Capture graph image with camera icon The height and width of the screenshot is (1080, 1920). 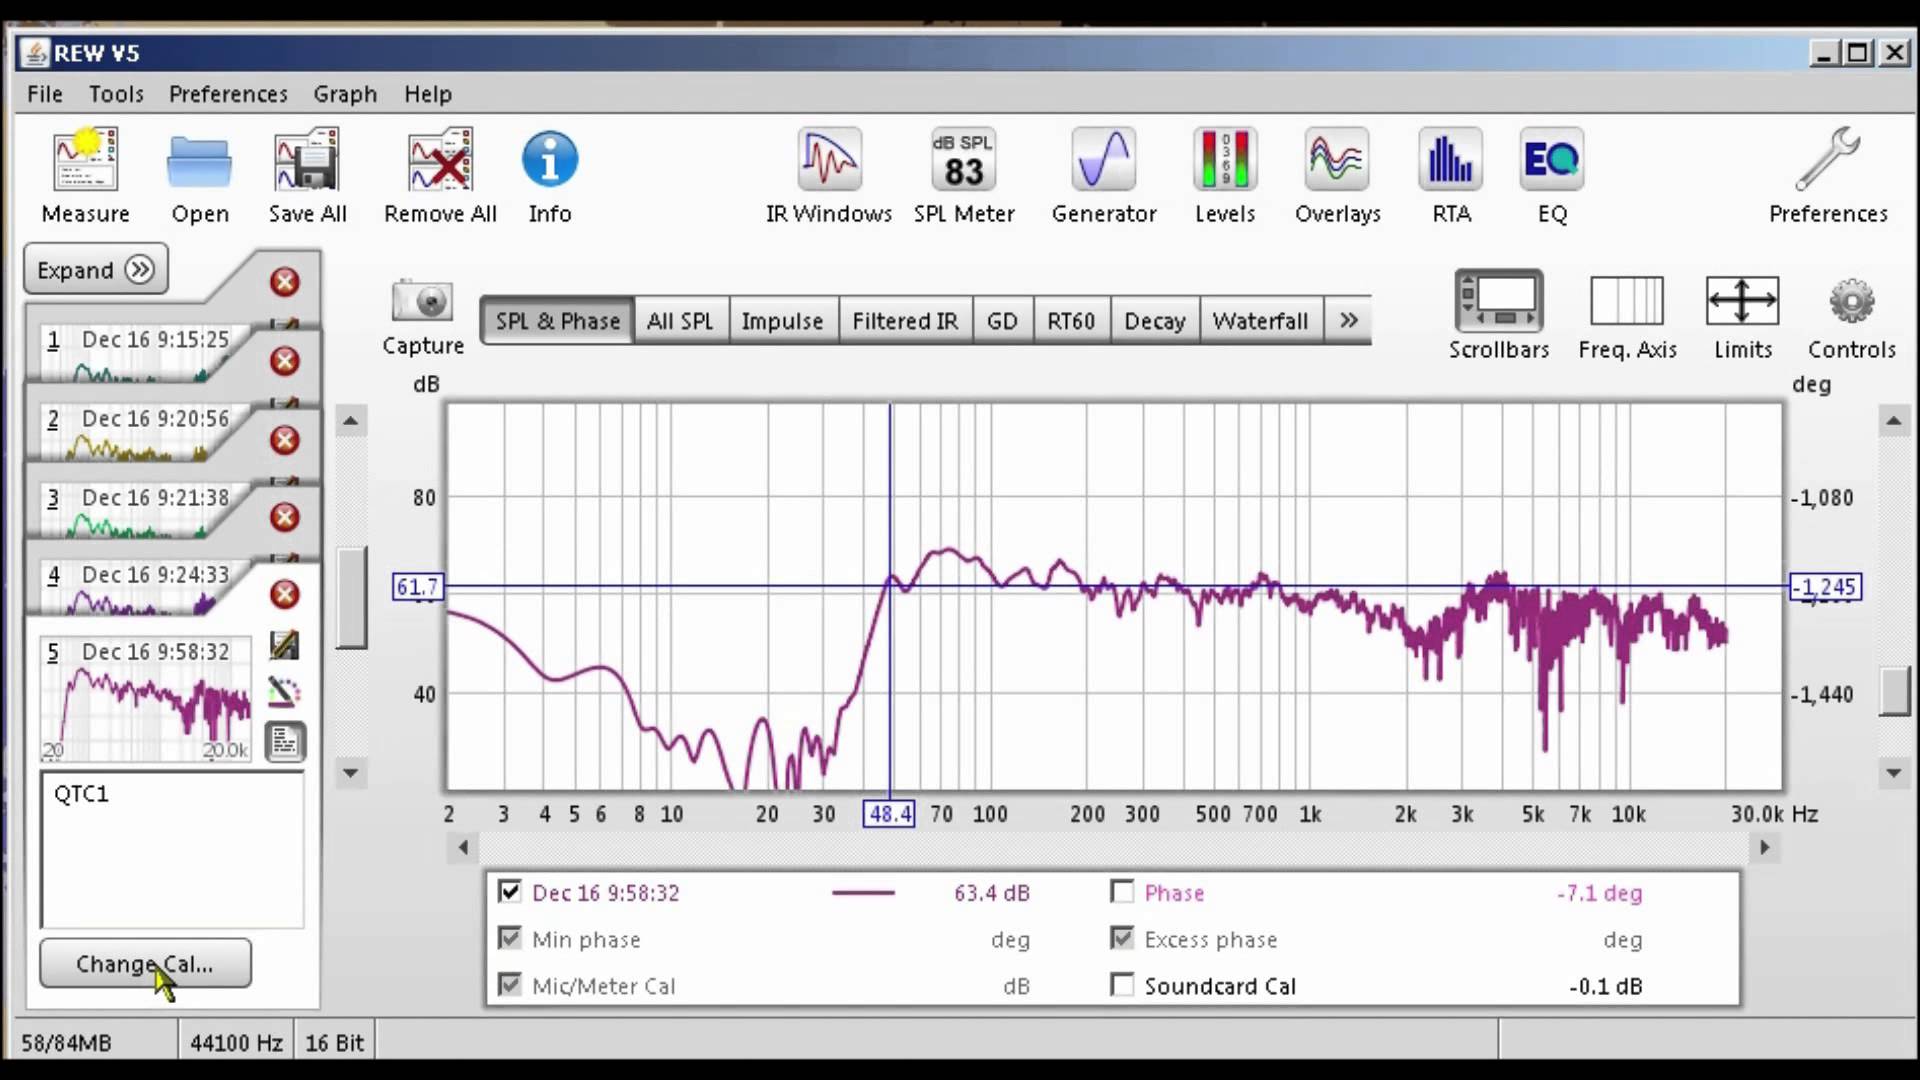422,301
